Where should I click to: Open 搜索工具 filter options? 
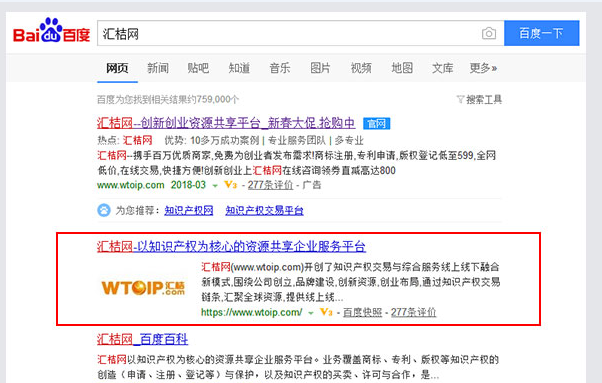tap(484, 100)
